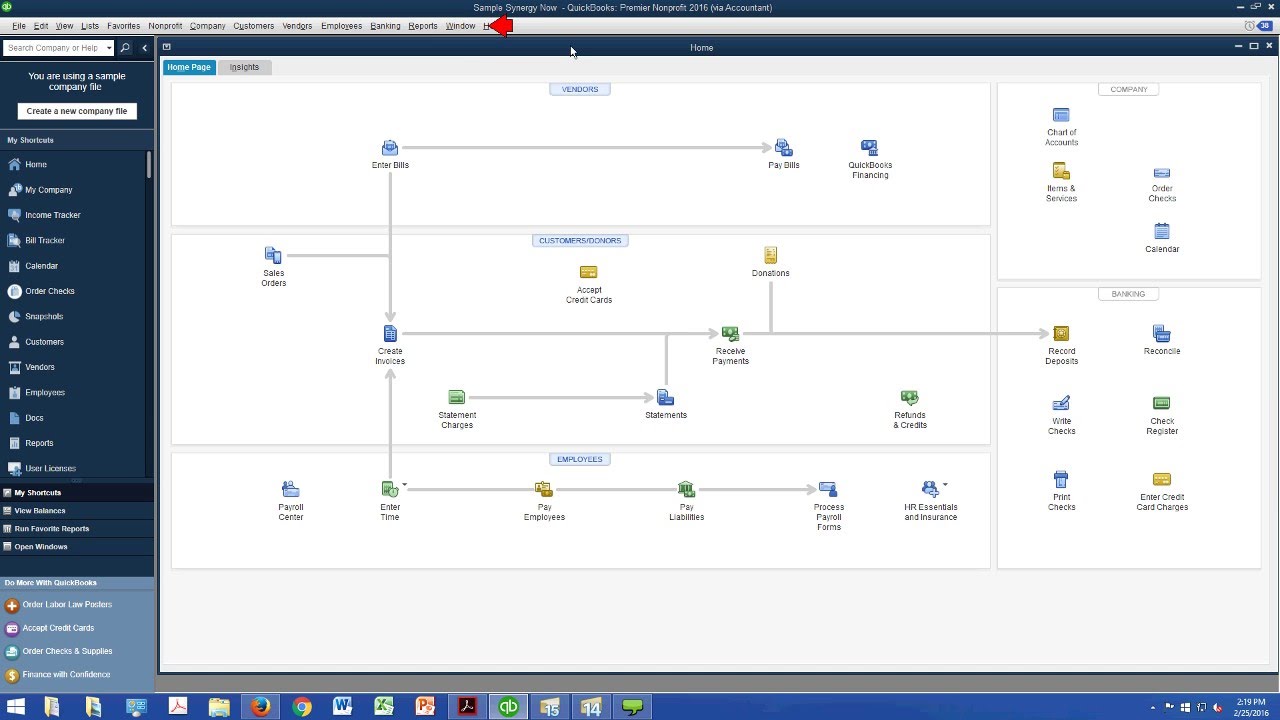
Task: Open the Create Invoices icon
Action: 390,334
